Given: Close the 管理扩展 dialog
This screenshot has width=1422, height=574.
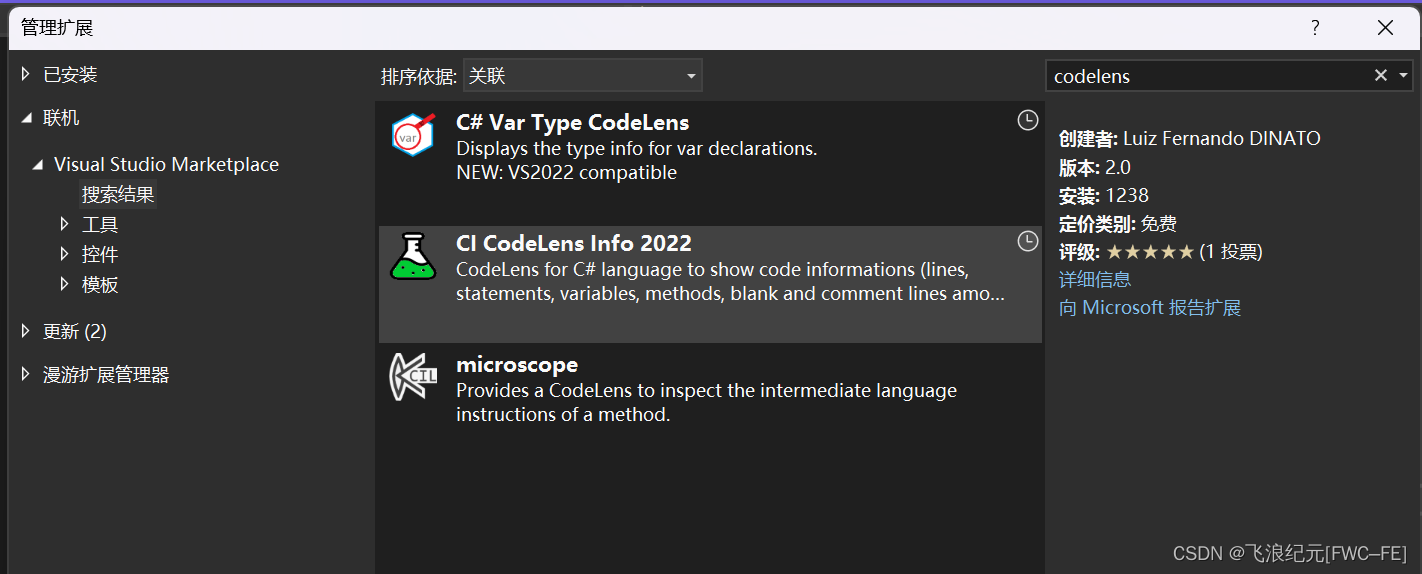Looking at the screenshot, I should [1385, 28].
